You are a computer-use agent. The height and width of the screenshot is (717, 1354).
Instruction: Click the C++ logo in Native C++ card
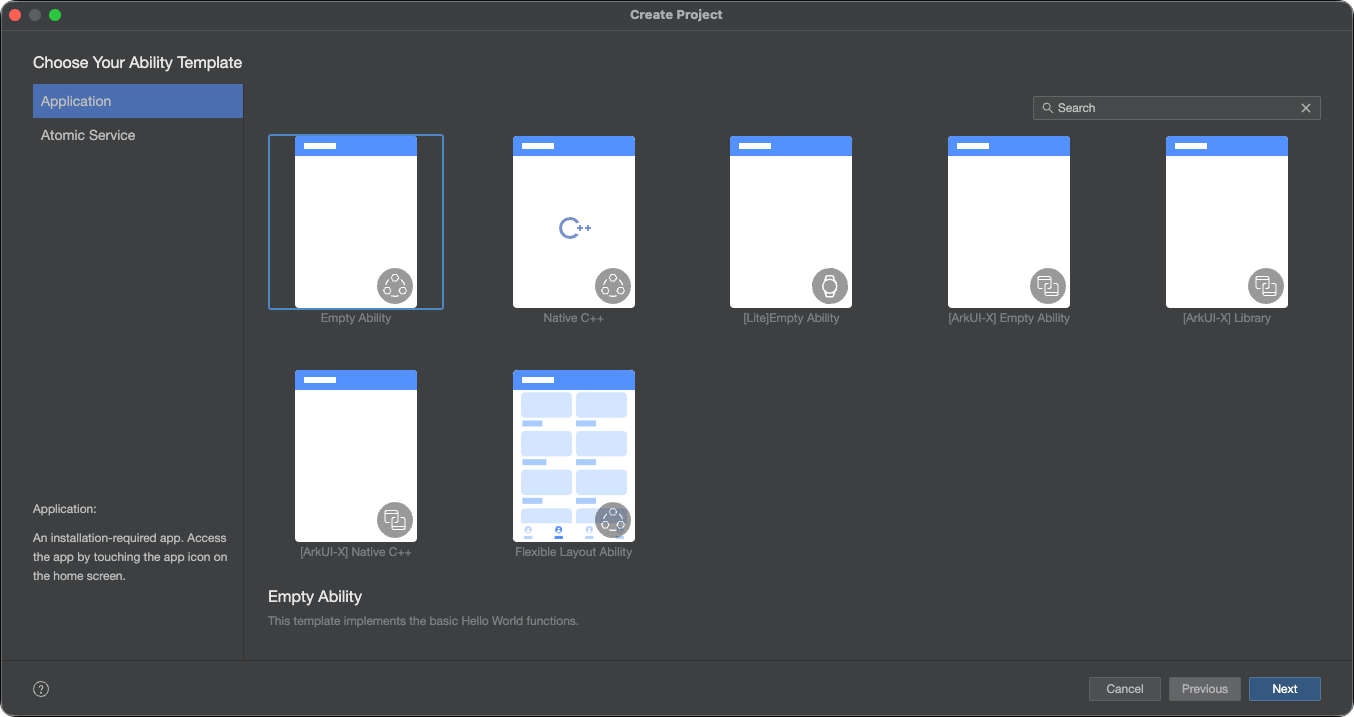click(x=574, y=229)
